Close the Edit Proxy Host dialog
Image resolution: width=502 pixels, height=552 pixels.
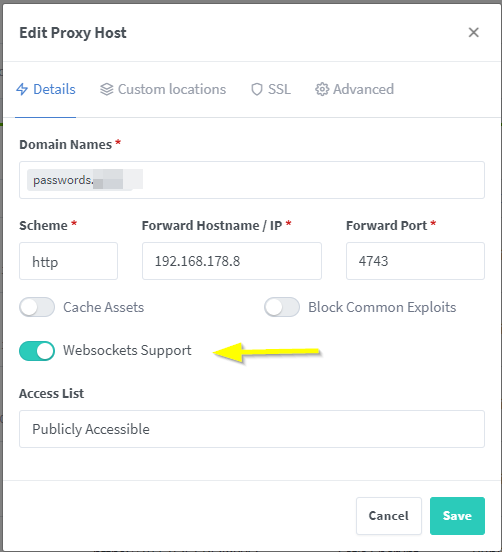[x=473, y=32]
